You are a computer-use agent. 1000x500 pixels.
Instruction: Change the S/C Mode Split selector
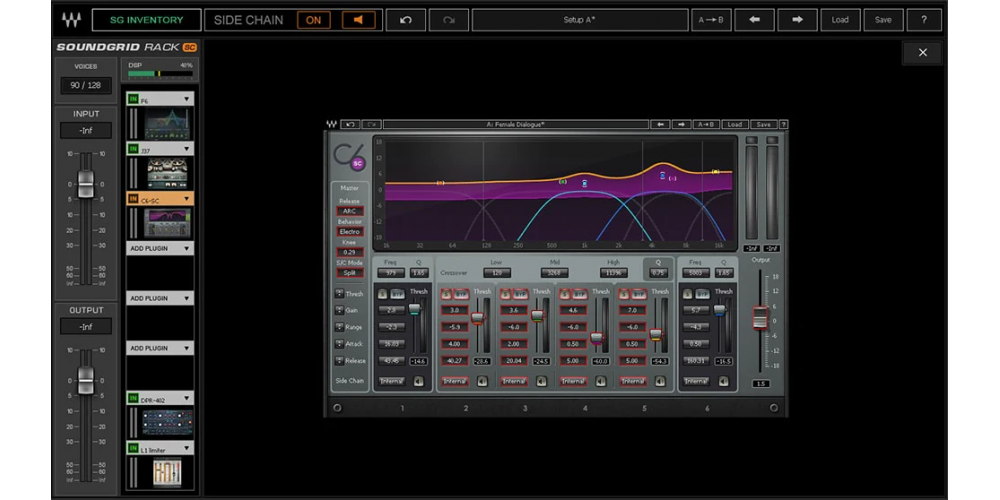pos(350,272)
